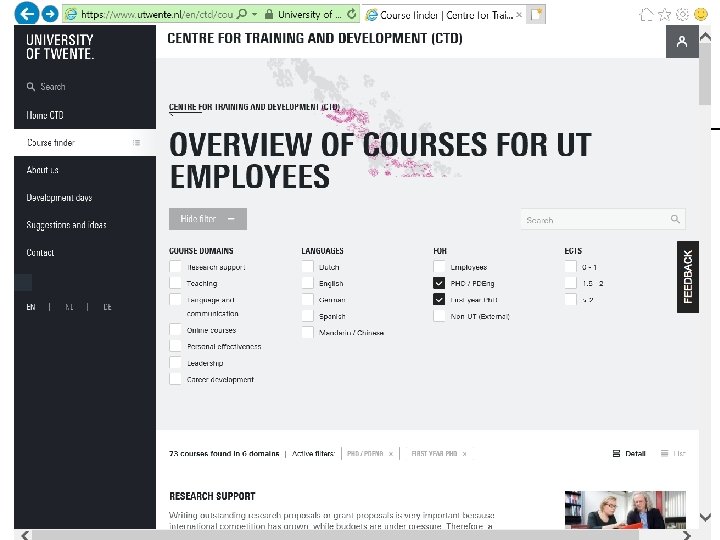The width and height of the screenshot is (720, 540).
Task: Collapse filters with Hide filter button
Action: [208, 219]
